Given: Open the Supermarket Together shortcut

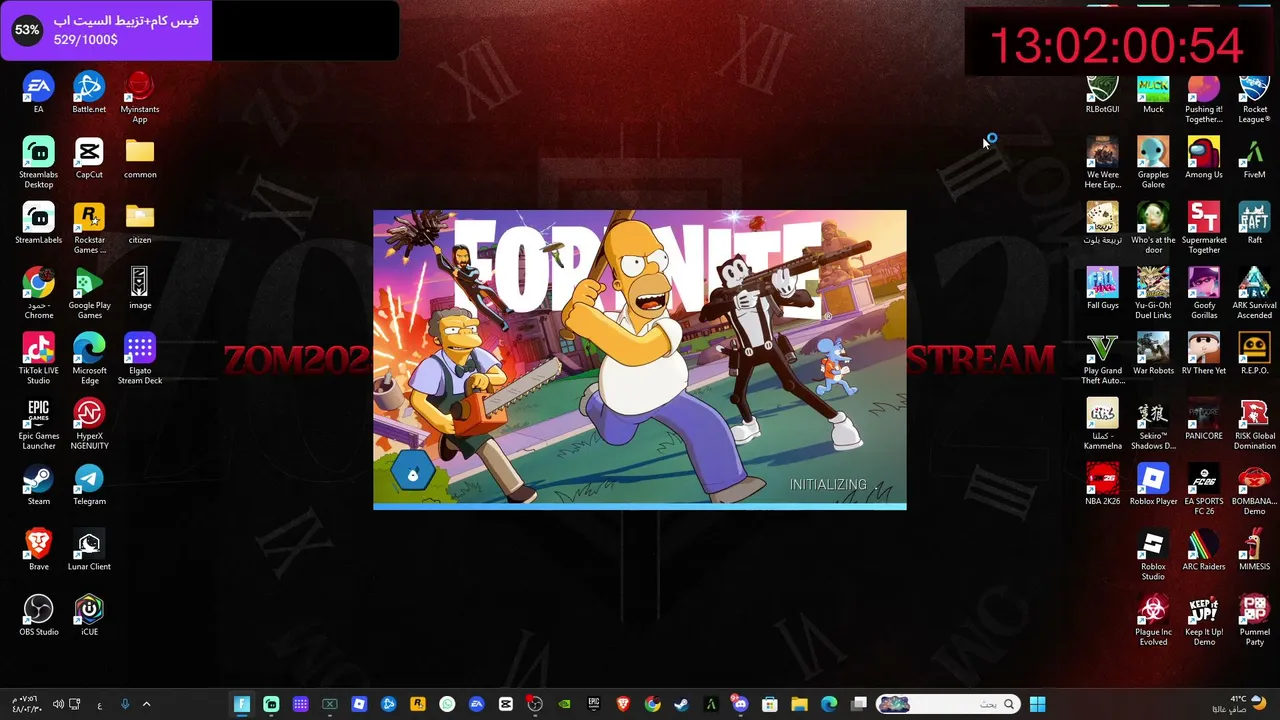Looking at the screenshot, I should point(1204,228).
